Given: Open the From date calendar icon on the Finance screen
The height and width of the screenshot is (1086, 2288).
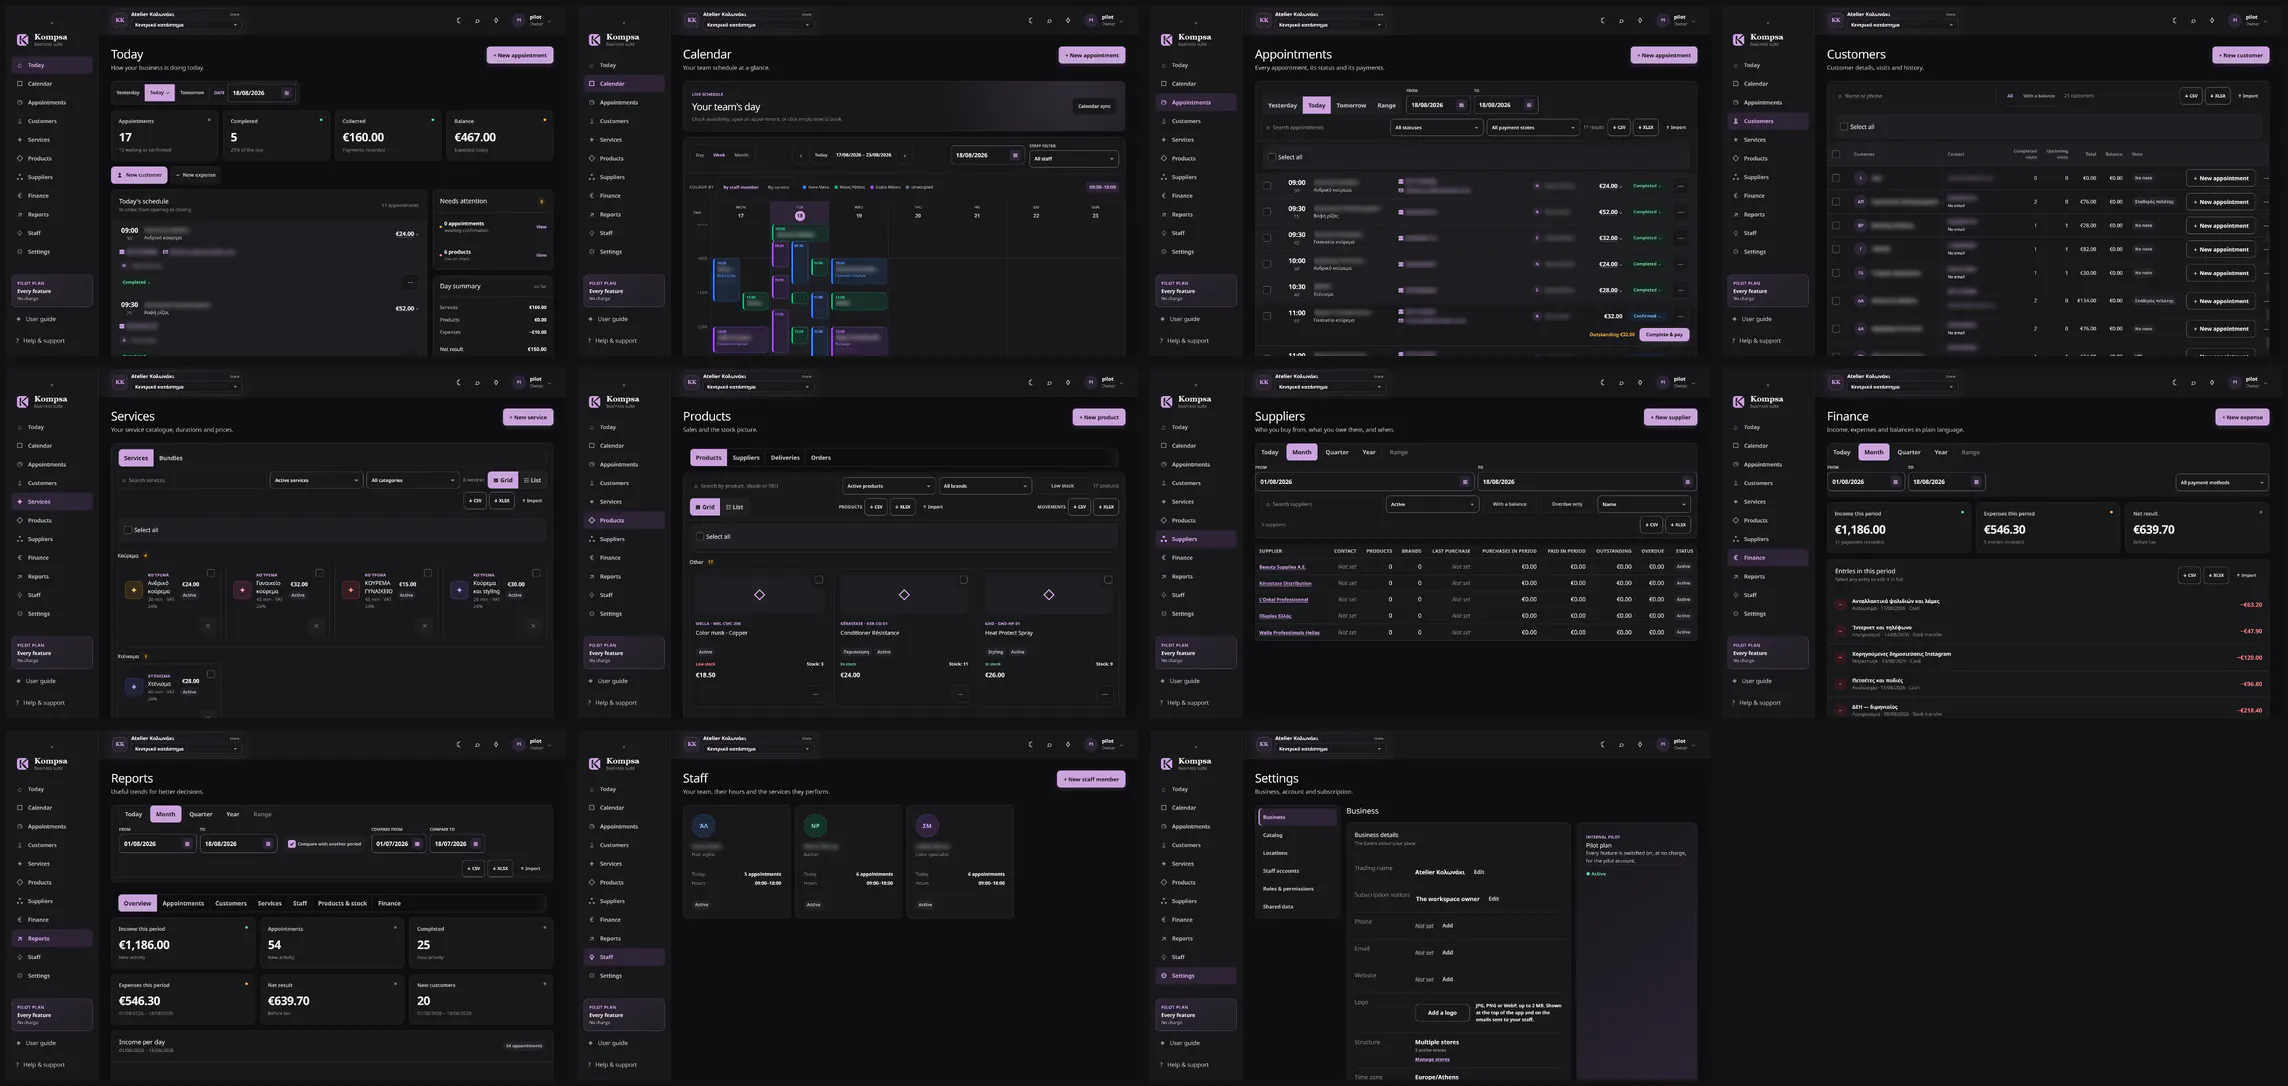Looking at the screenshot, I should click(x=1895, y=482).
